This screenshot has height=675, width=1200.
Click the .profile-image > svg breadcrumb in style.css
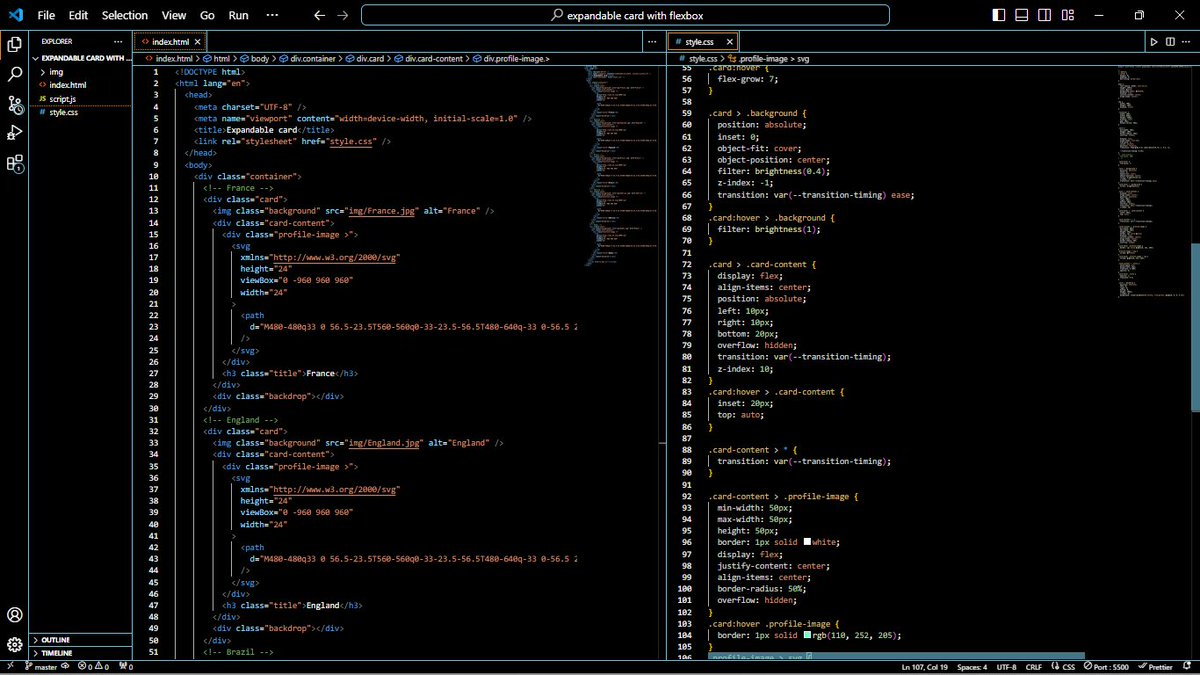[x=767, y=59]
